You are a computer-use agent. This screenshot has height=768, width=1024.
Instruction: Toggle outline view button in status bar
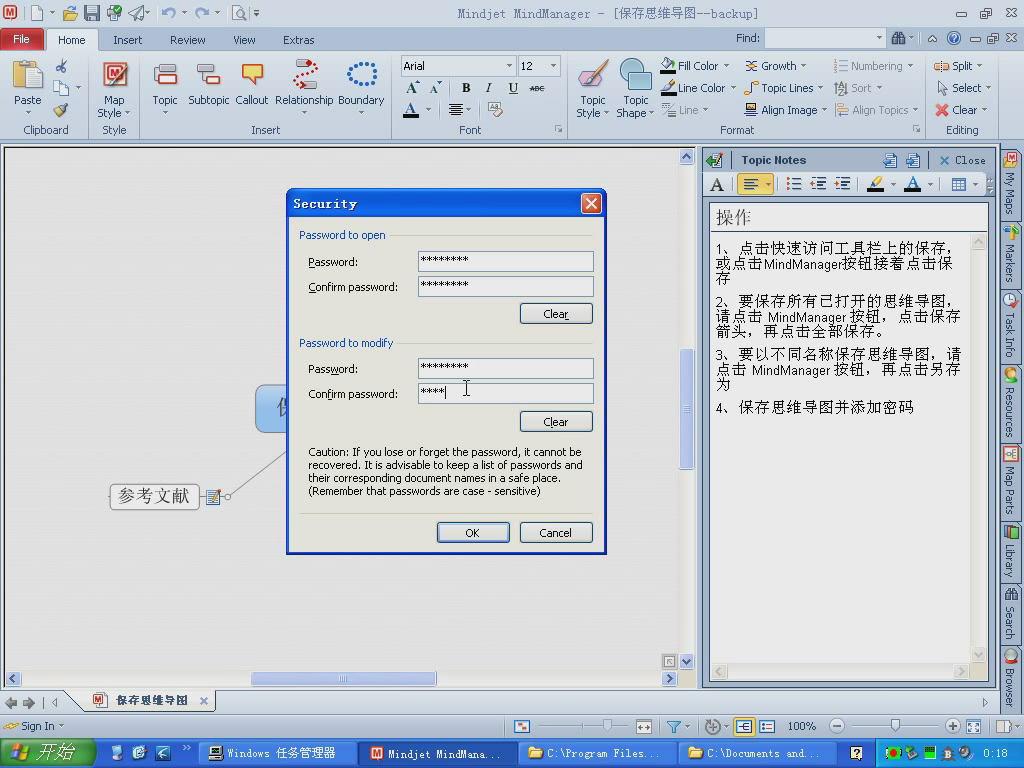pyautogui.click(x=767, y=726)
